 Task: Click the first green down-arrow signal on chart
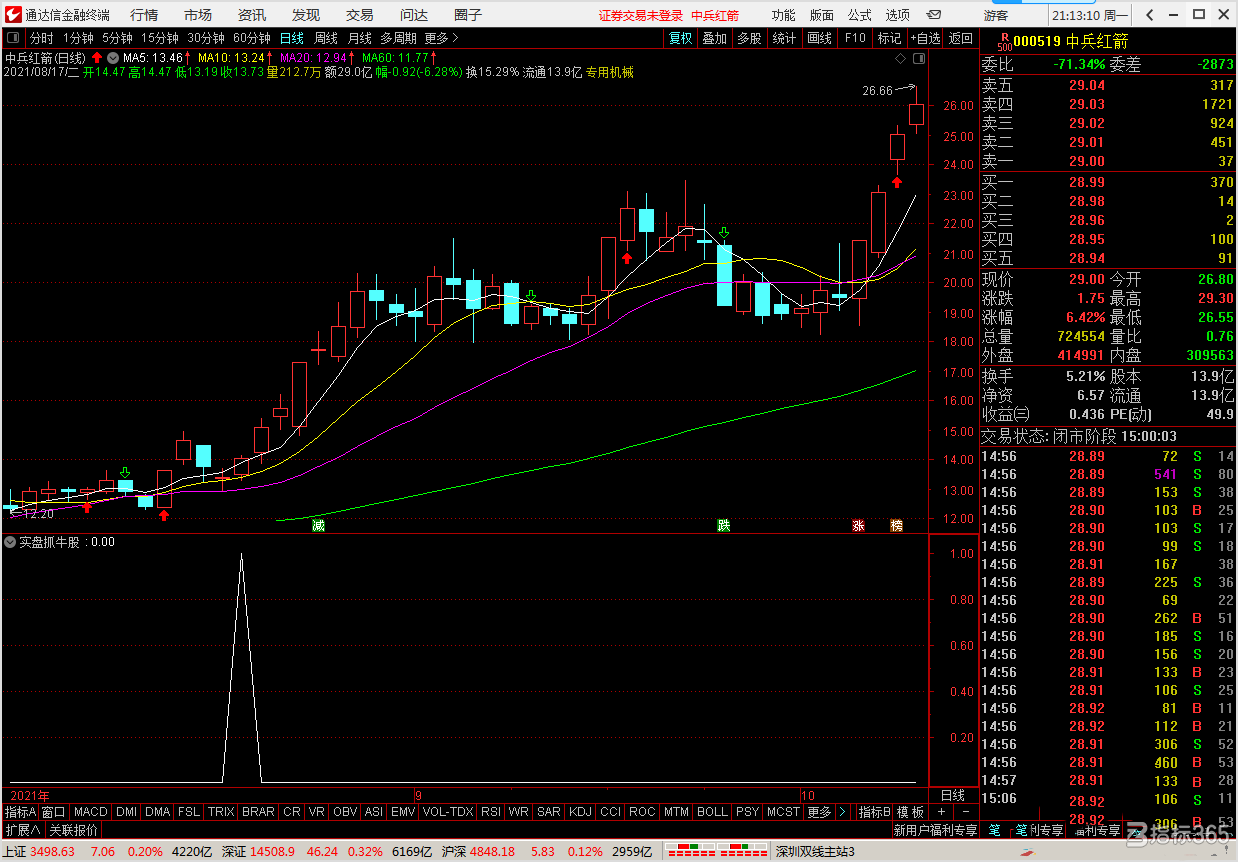(x=125, y=472)
